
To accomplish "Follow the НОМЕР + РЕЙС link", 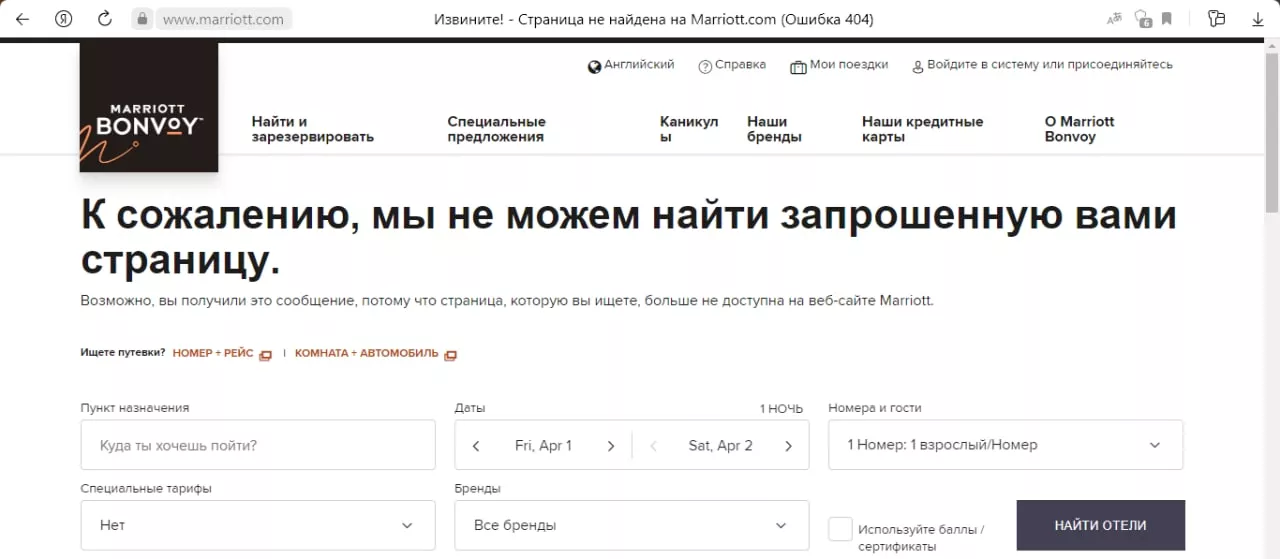I will coord(214,354).
